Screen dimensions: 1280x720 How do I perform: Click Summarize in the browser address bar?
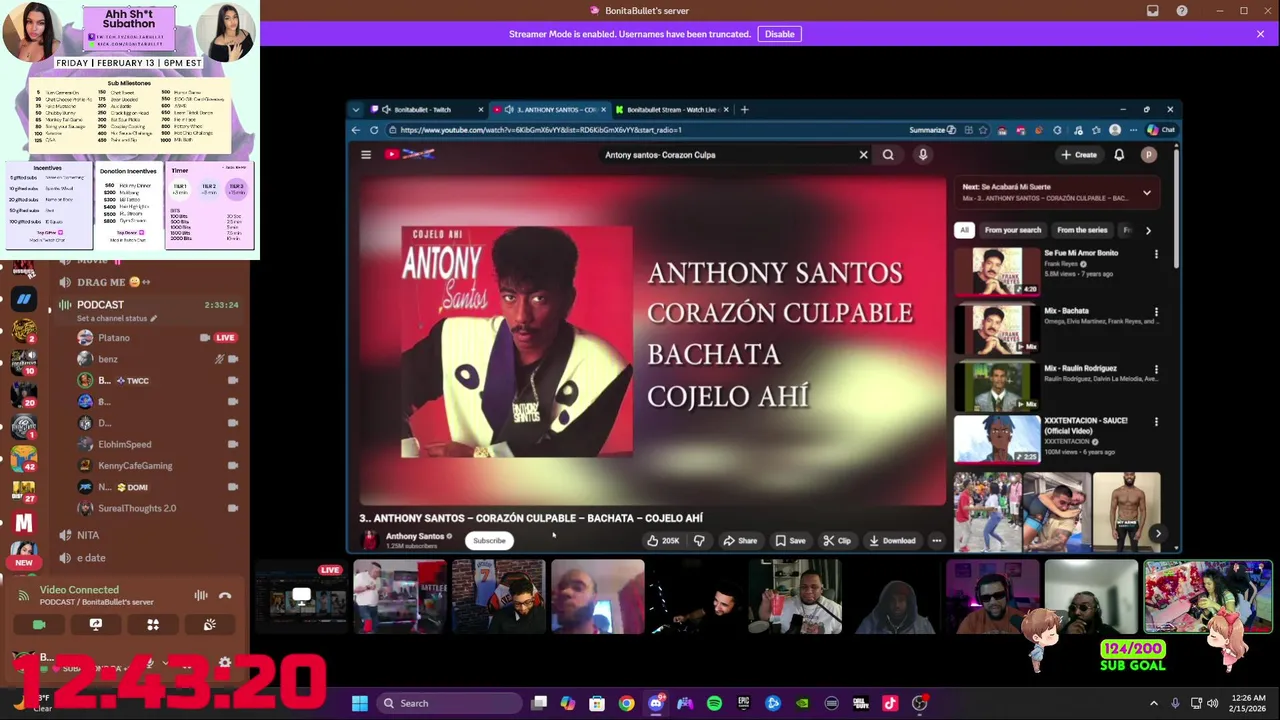point(932,130)
